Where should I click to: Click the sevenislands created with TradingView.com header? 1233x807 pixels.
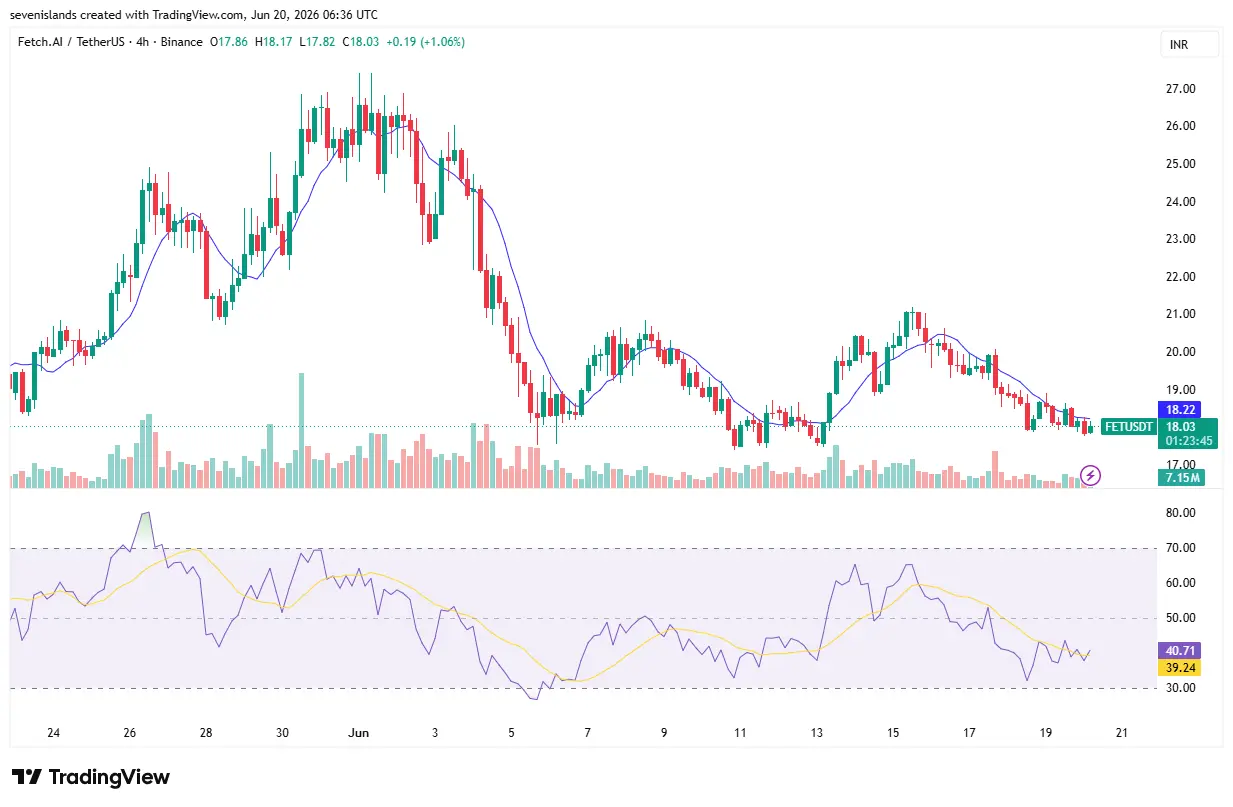click(193, 15)
